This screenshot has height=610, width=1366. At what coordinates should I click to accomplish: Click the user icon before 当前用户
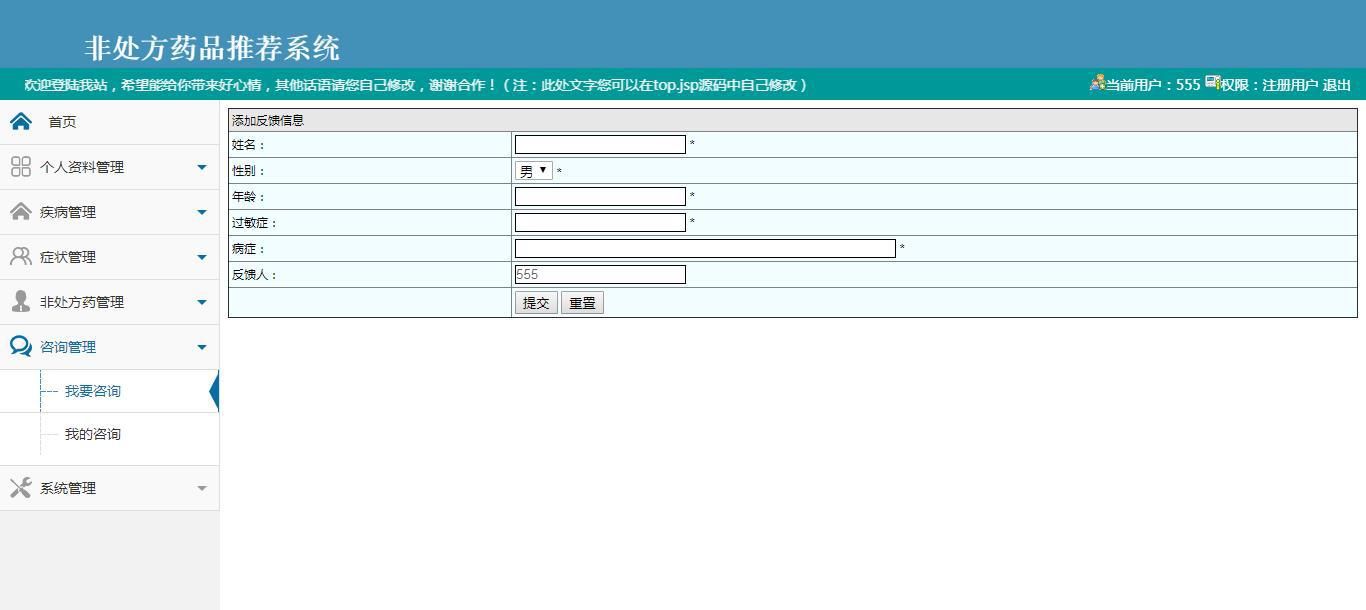coord(1097,83)
